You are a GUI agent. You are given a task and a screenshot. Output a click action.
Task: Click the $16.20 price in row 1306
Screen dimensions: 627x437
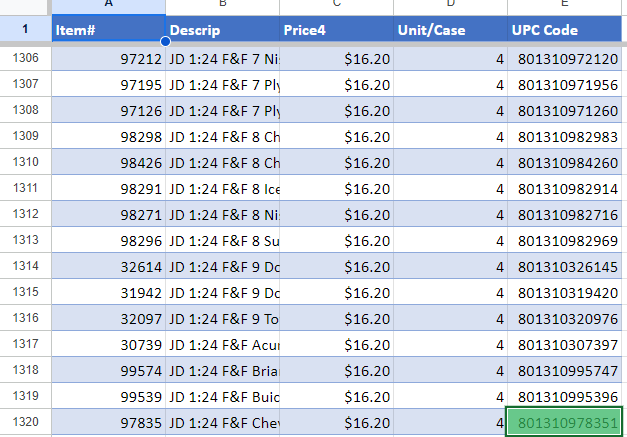336,59
